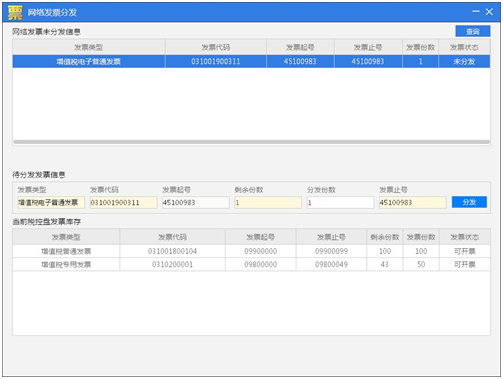Click the yellow 票 application icon
This screenshot has width=503, height=379.
15,13
